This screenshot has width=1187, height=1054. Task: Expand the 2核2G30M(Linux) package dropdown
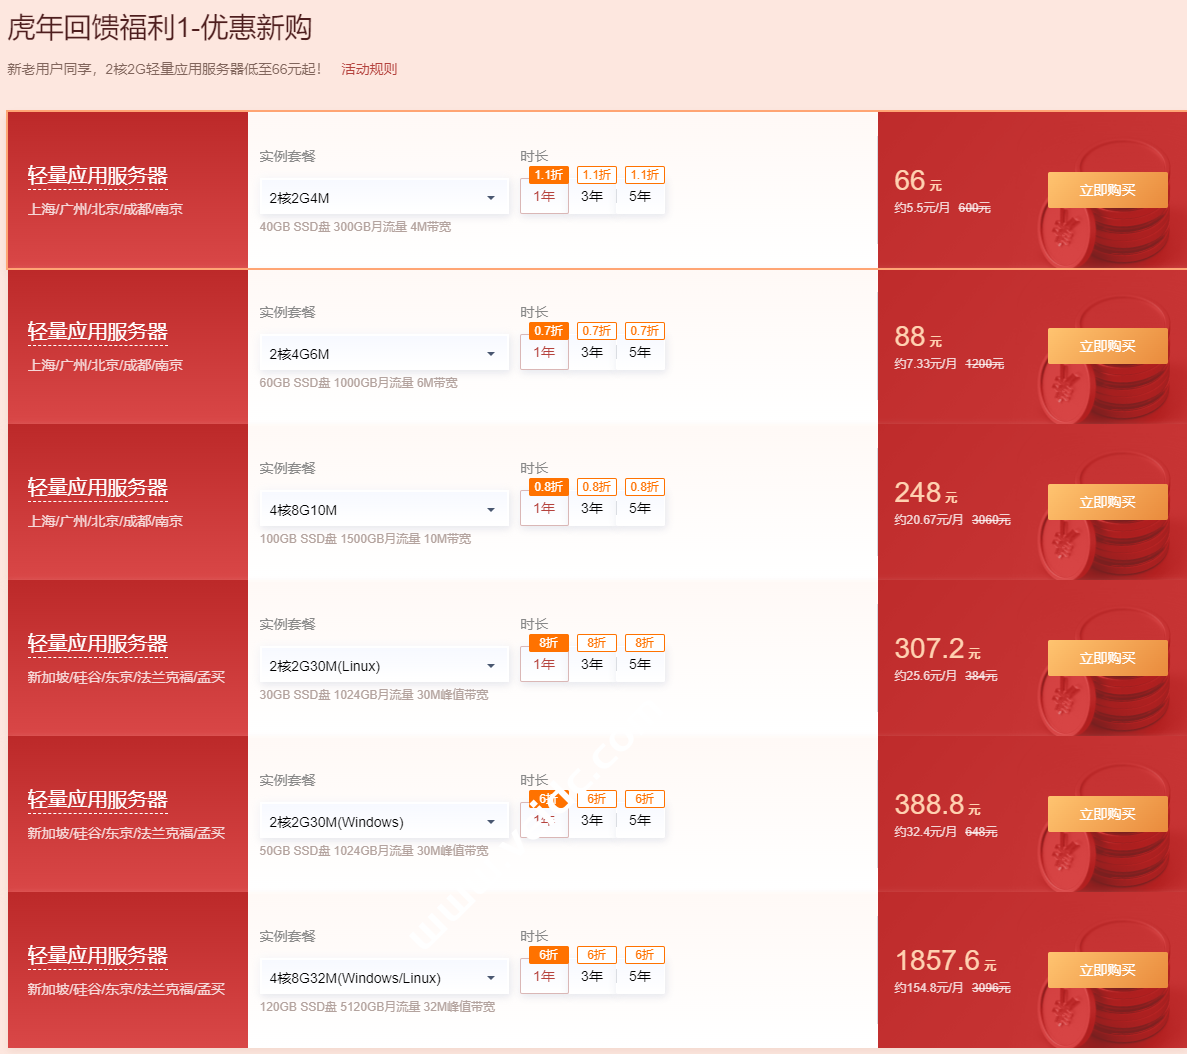coord(383,666)
